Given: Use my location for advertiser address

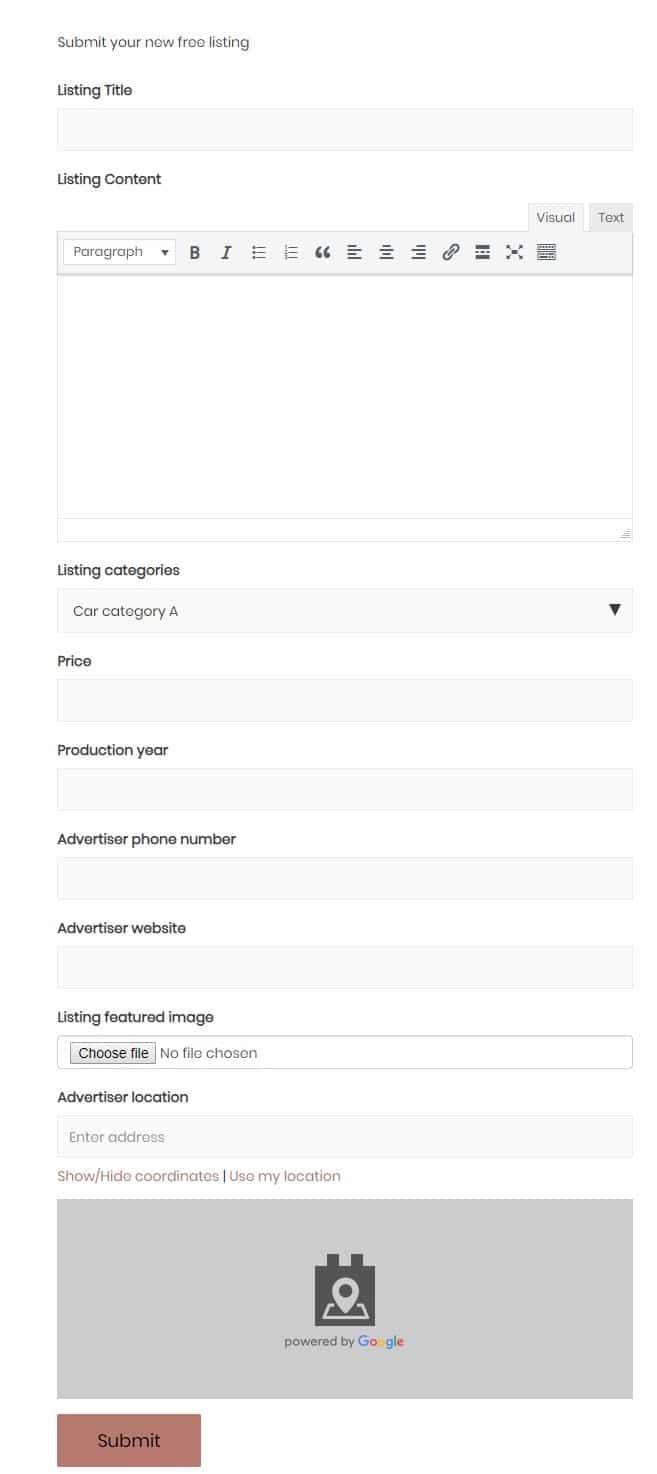Looking at the screenshot, I should 284,1176.
